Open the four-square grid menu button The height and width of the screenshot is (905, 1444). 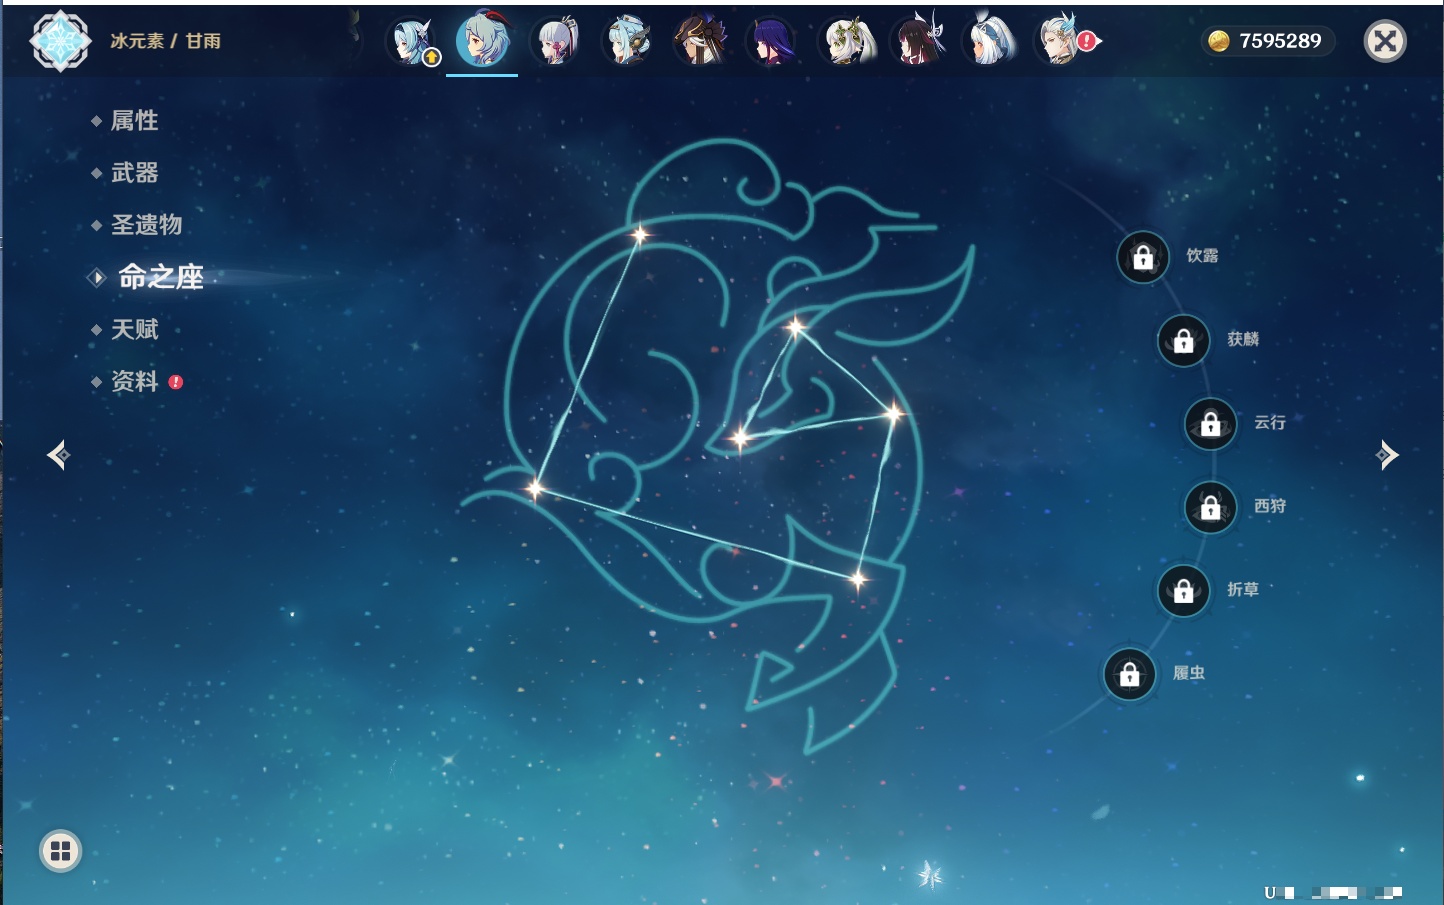60,851
